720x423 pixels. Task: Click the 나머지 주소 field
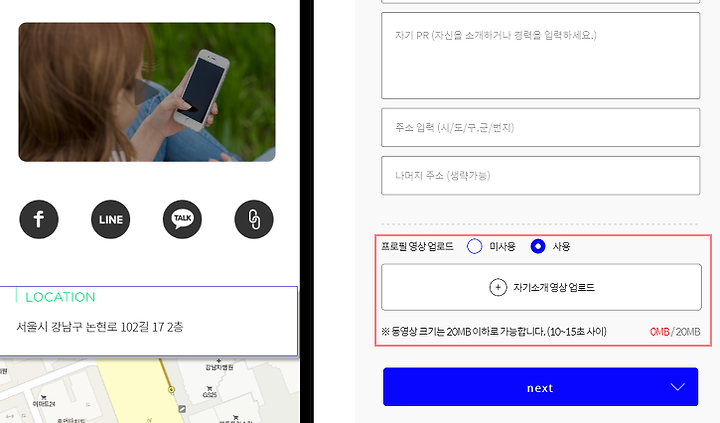tap(540, 175)
